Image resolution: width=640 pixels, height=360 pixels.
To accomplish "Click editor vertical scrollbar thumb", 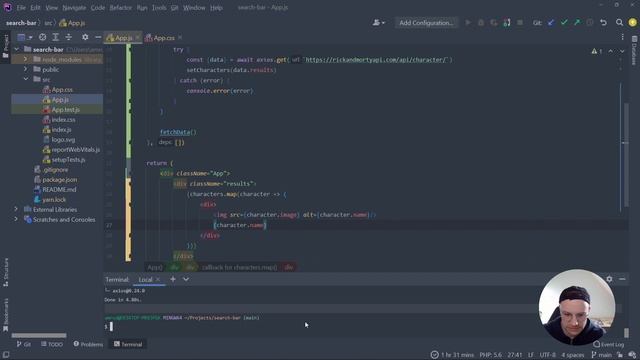I will coord(626,156).
